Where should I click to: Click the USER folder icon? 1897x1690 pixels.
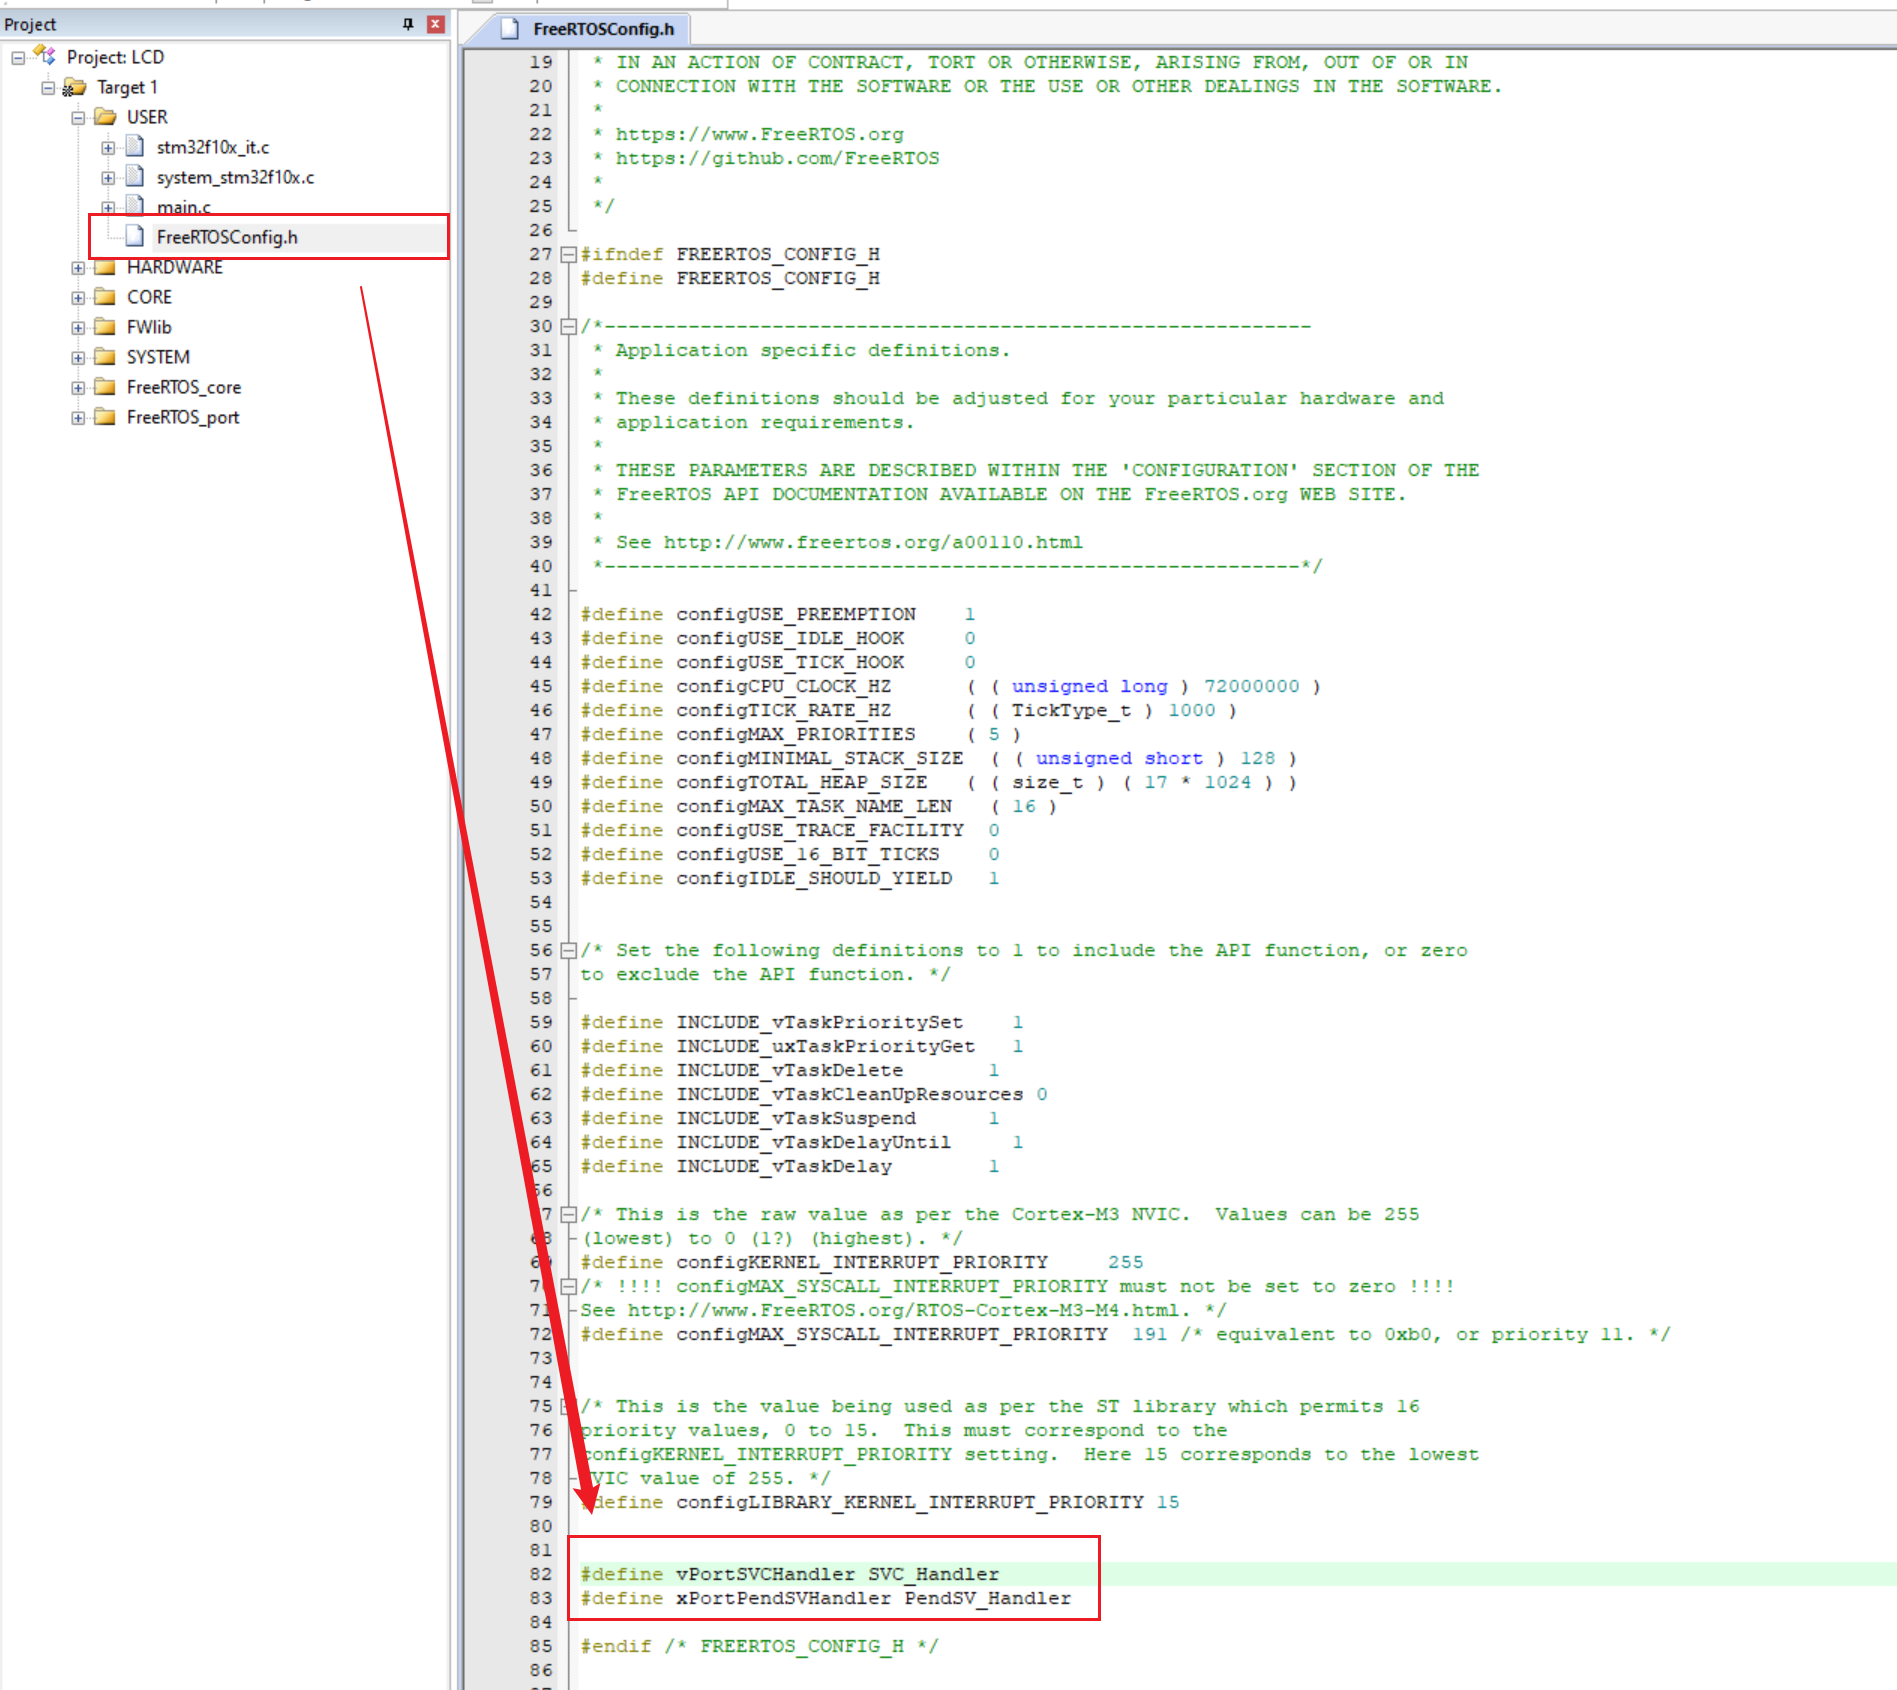click(x=105, y=117)
